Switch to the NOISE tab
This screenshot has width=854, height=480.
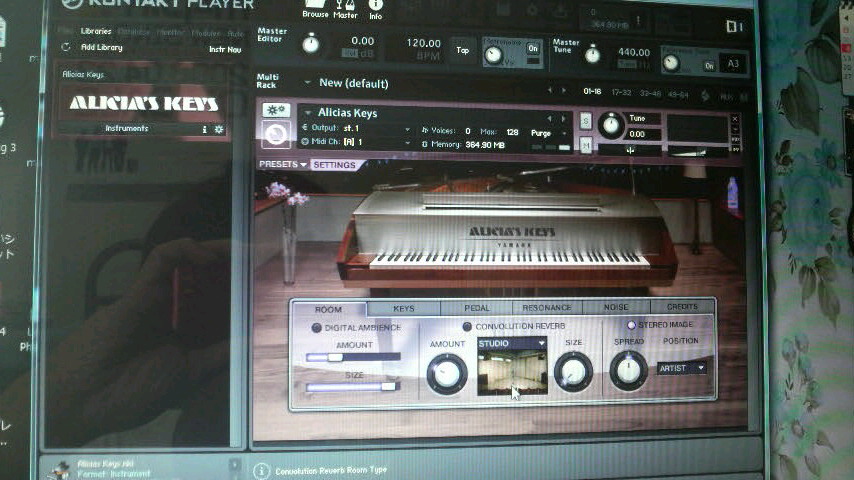coord(616,307)
